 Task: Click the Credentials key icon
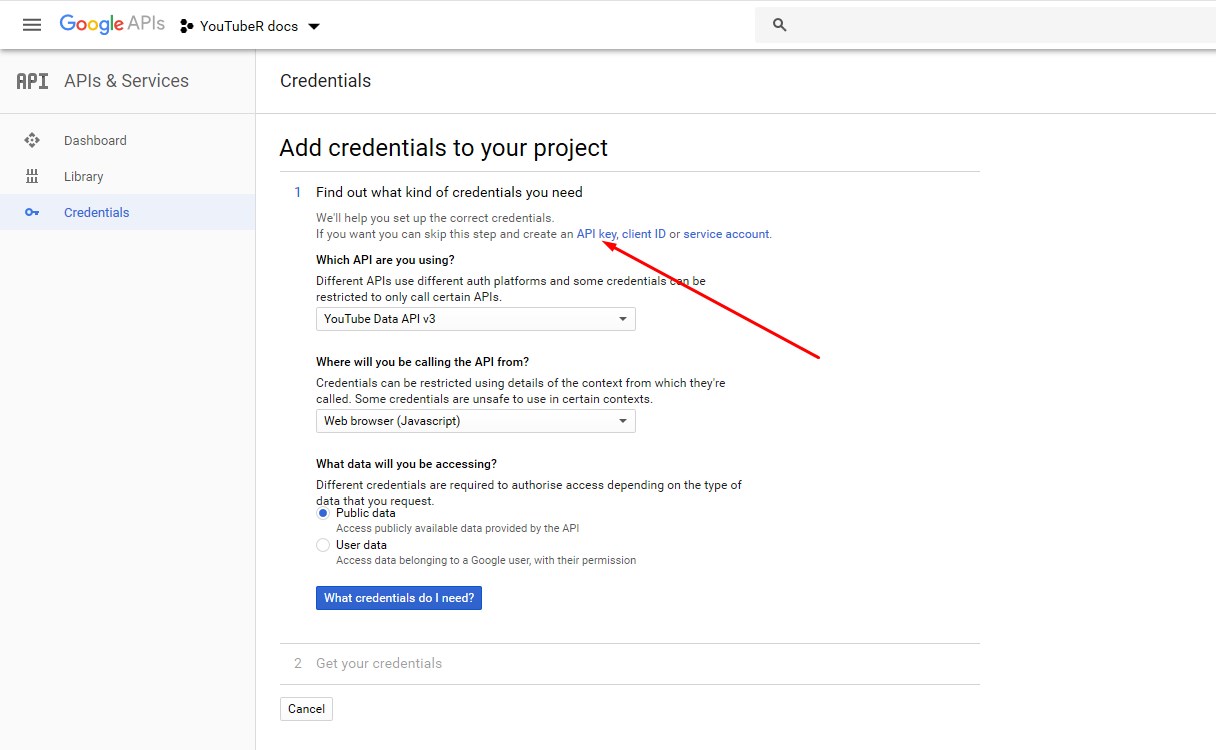point(32,213)
